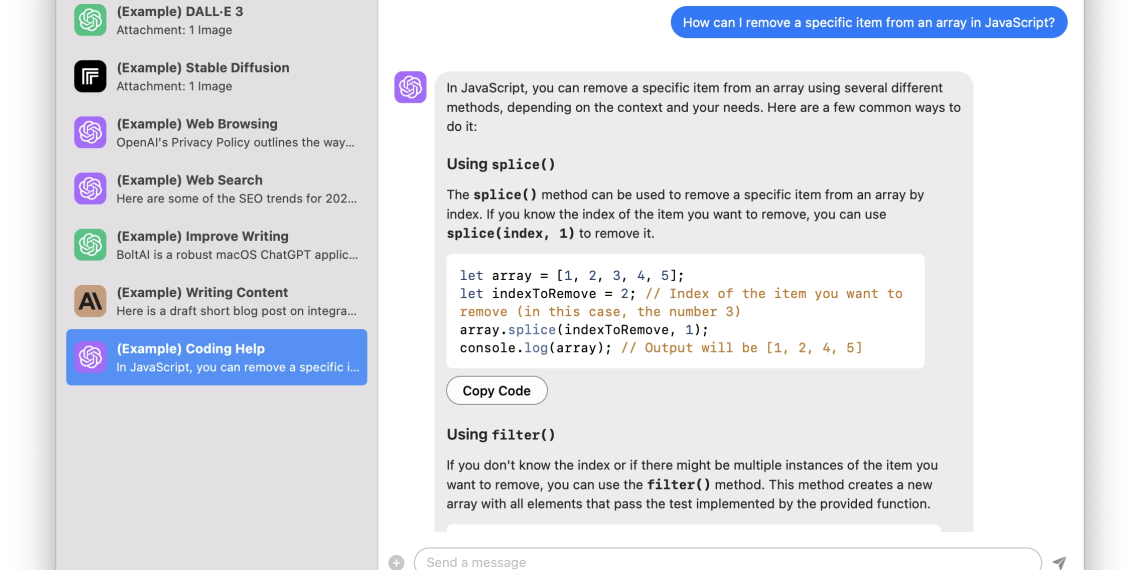Click the blue user question bubble
Viewport: 1140px width, 570px height.
click(x=868, y=22)
